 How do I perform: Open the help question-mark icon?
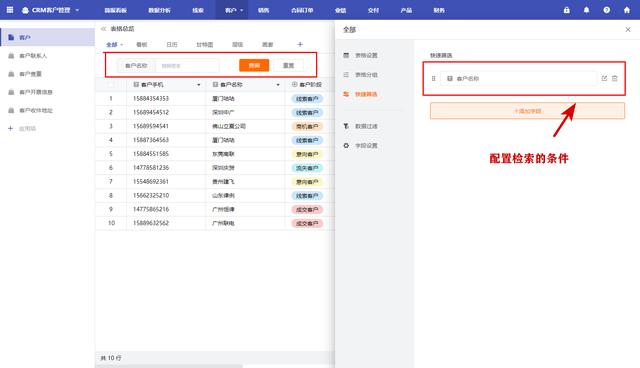pos(607,10)
